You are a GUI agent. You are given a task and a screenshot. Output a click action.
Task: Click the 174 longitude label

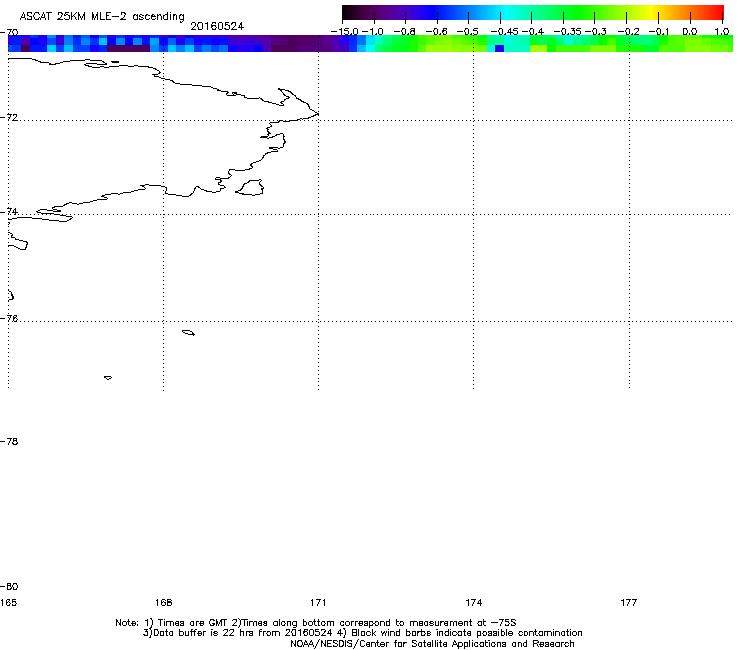click(473, 602)
